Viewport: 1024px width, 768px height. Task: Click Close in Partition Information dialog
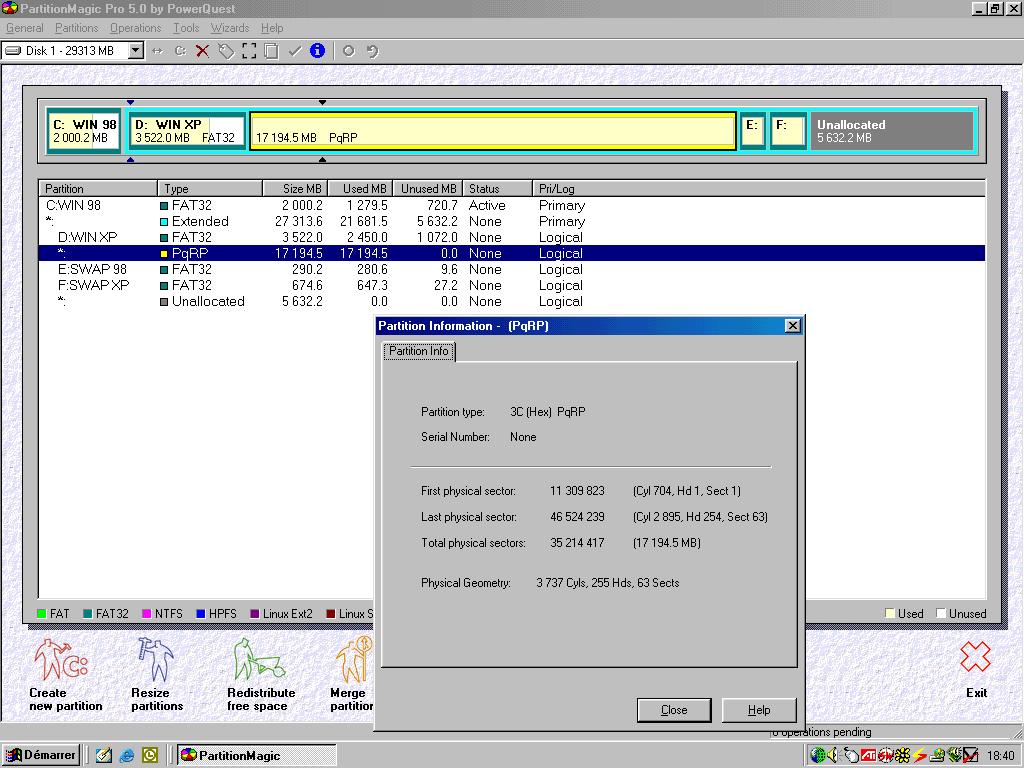click(674, 710)
